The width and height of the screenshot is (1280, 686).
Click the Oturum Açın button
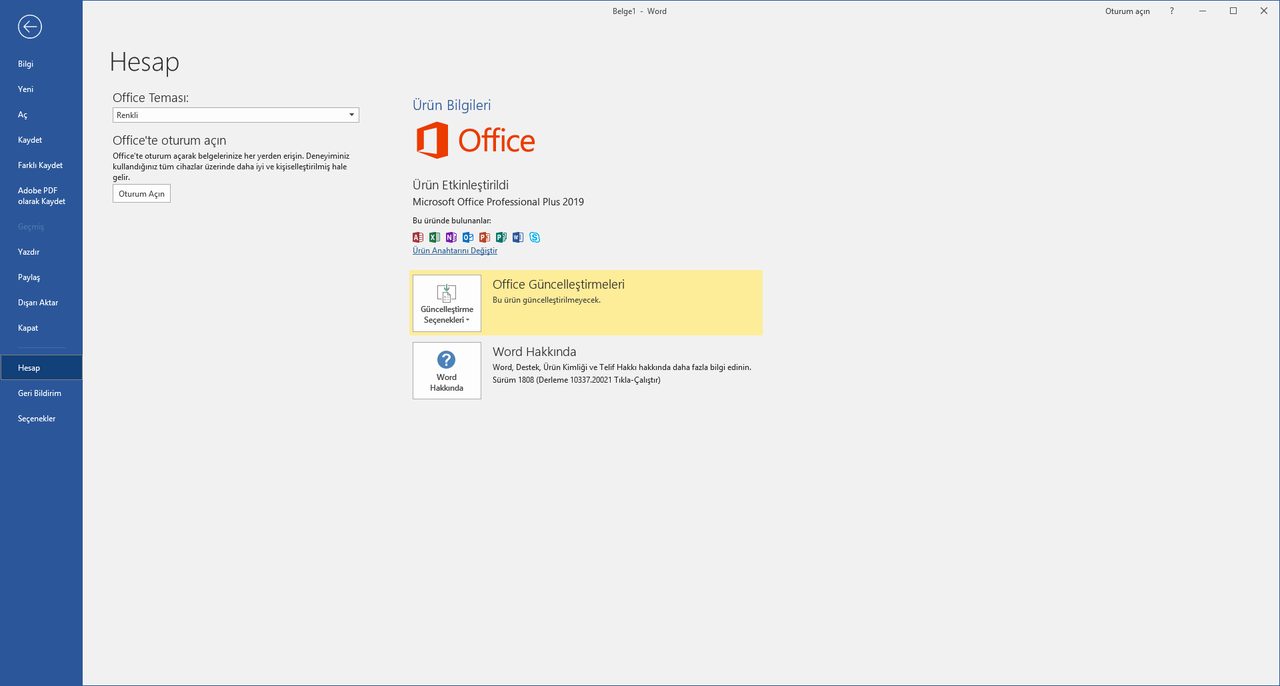click(142, 194)
